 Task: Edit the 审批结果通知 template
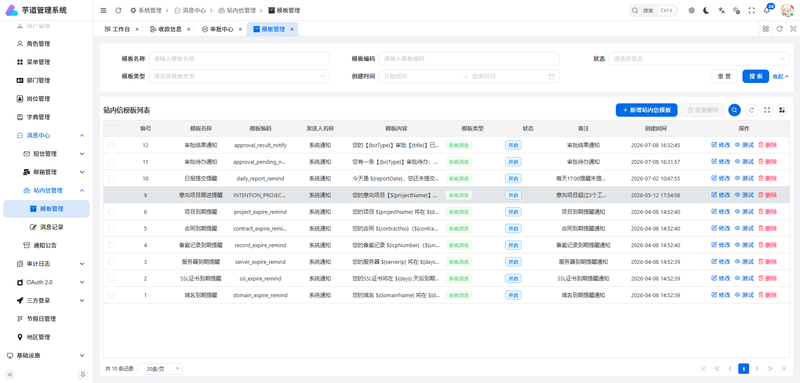720,145
